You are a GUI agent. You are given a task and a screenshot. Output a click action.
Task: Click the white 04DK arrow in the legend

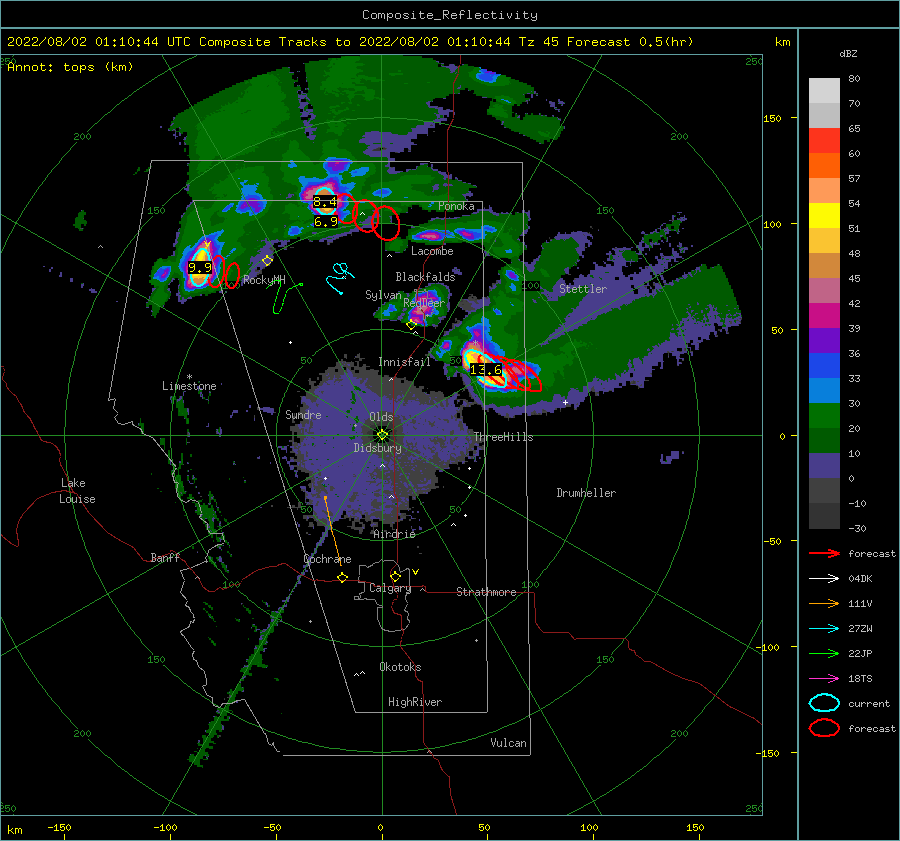[x=824, y=579]
